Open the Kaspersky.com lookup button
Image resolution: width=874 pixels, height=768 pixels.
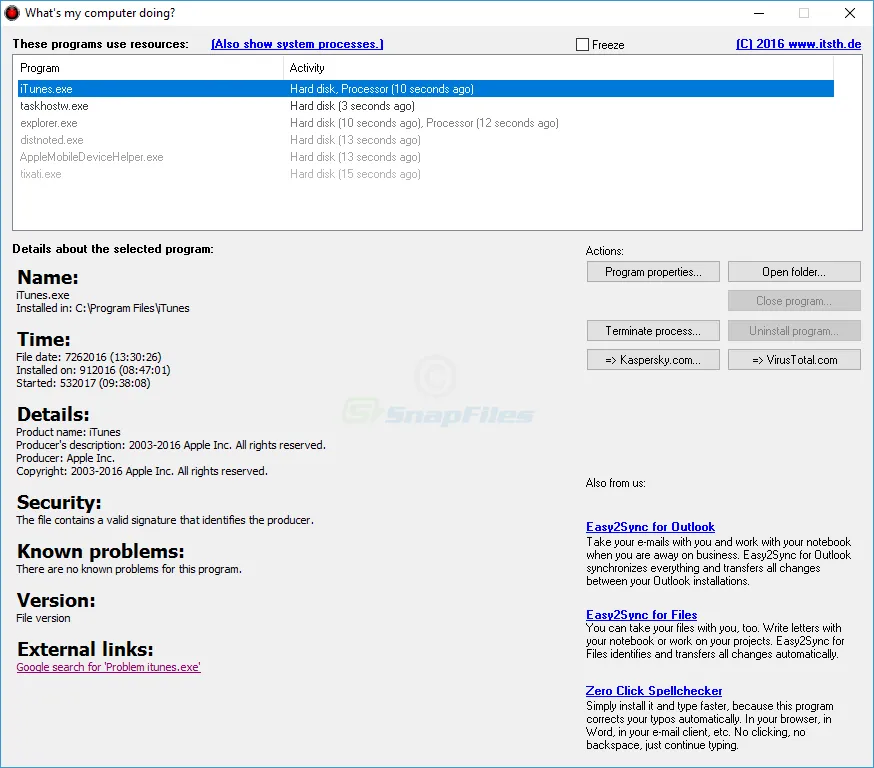653,360
